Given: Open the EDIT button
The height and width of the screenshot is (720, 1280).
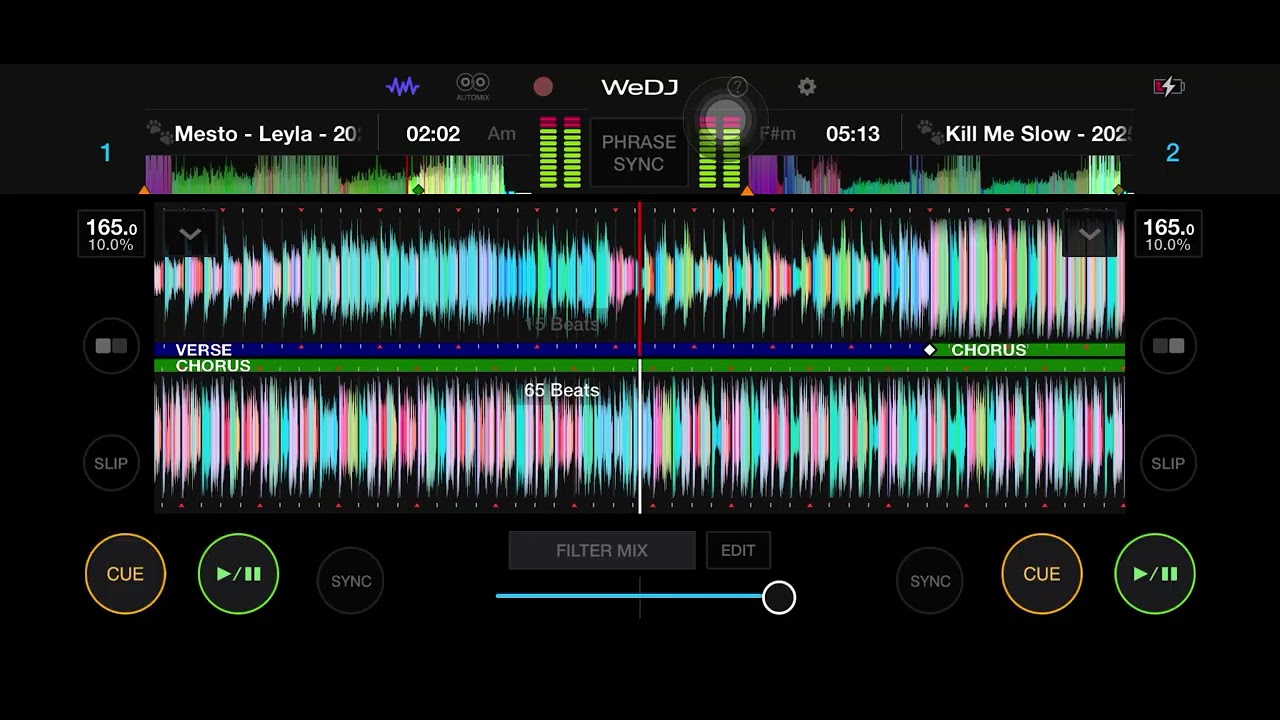Looking at the screenshot, I should pyautogui.click(x=738, y=550).
